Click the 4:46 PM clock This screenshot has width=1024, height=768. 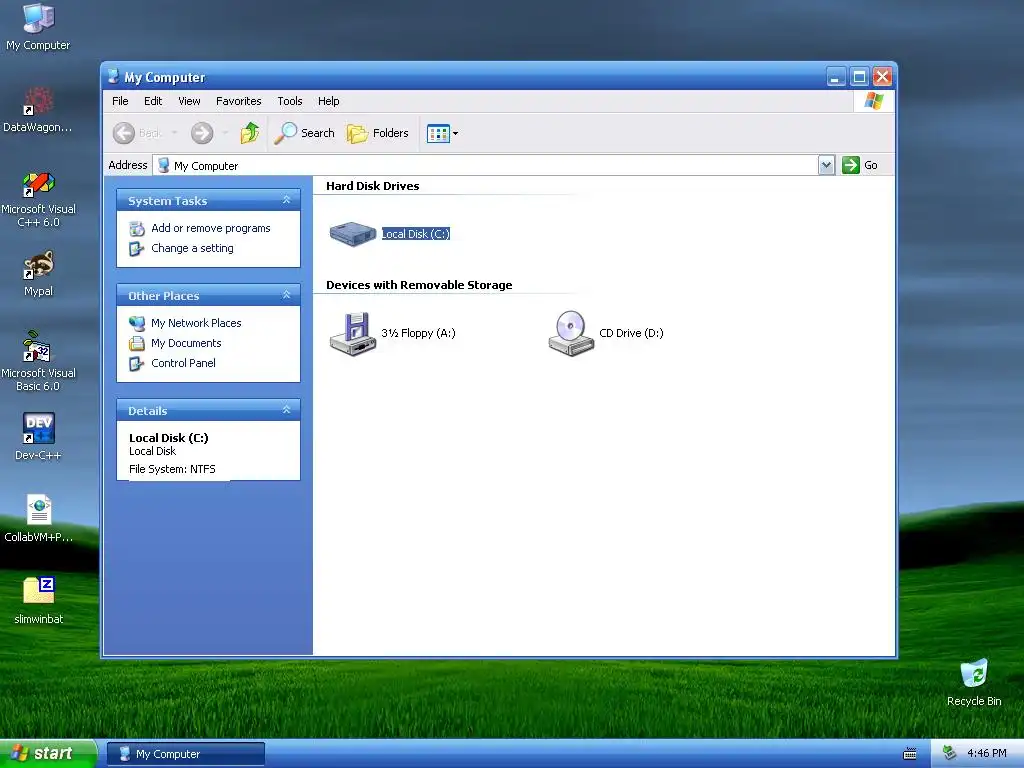point(987,754)
